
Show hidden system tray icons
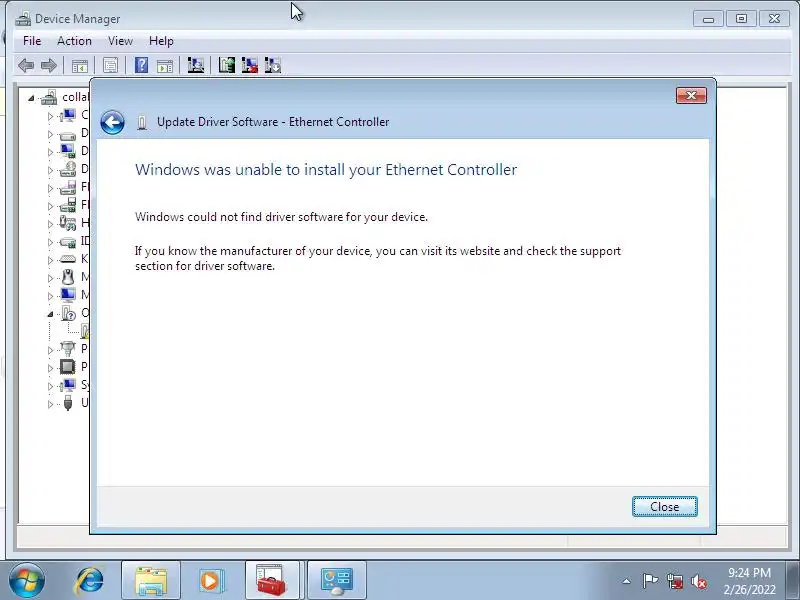pyautogui.click(x=627, y=581)
